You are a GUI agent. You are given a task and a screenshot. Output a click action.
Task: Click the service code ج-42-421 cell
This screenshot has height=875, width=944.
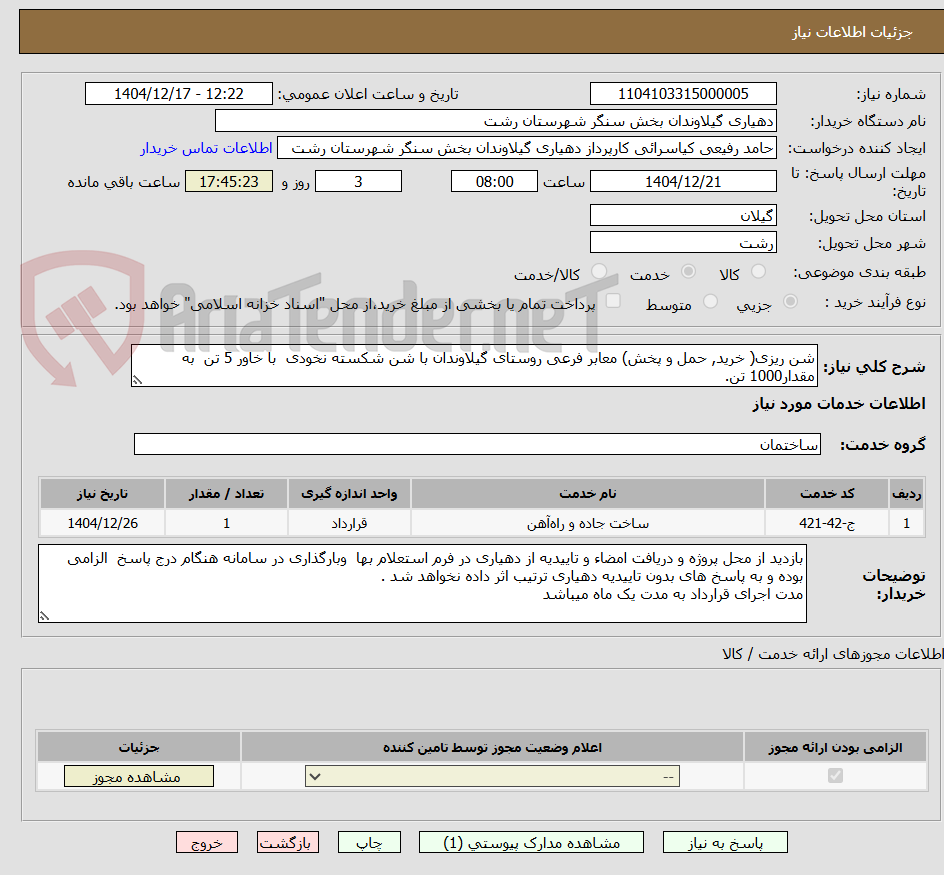point(827,523)
